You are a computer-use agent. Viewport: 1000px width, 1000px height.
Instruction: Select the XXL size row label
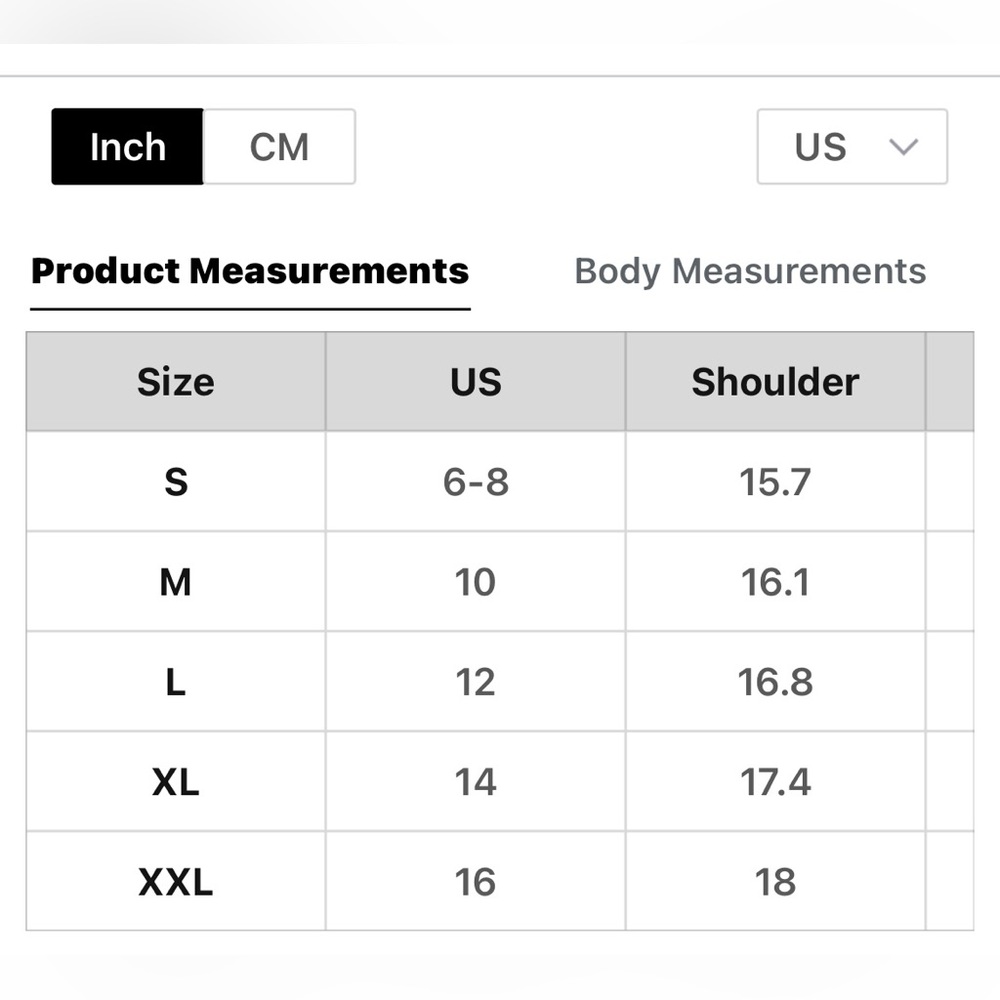(176, 882)
